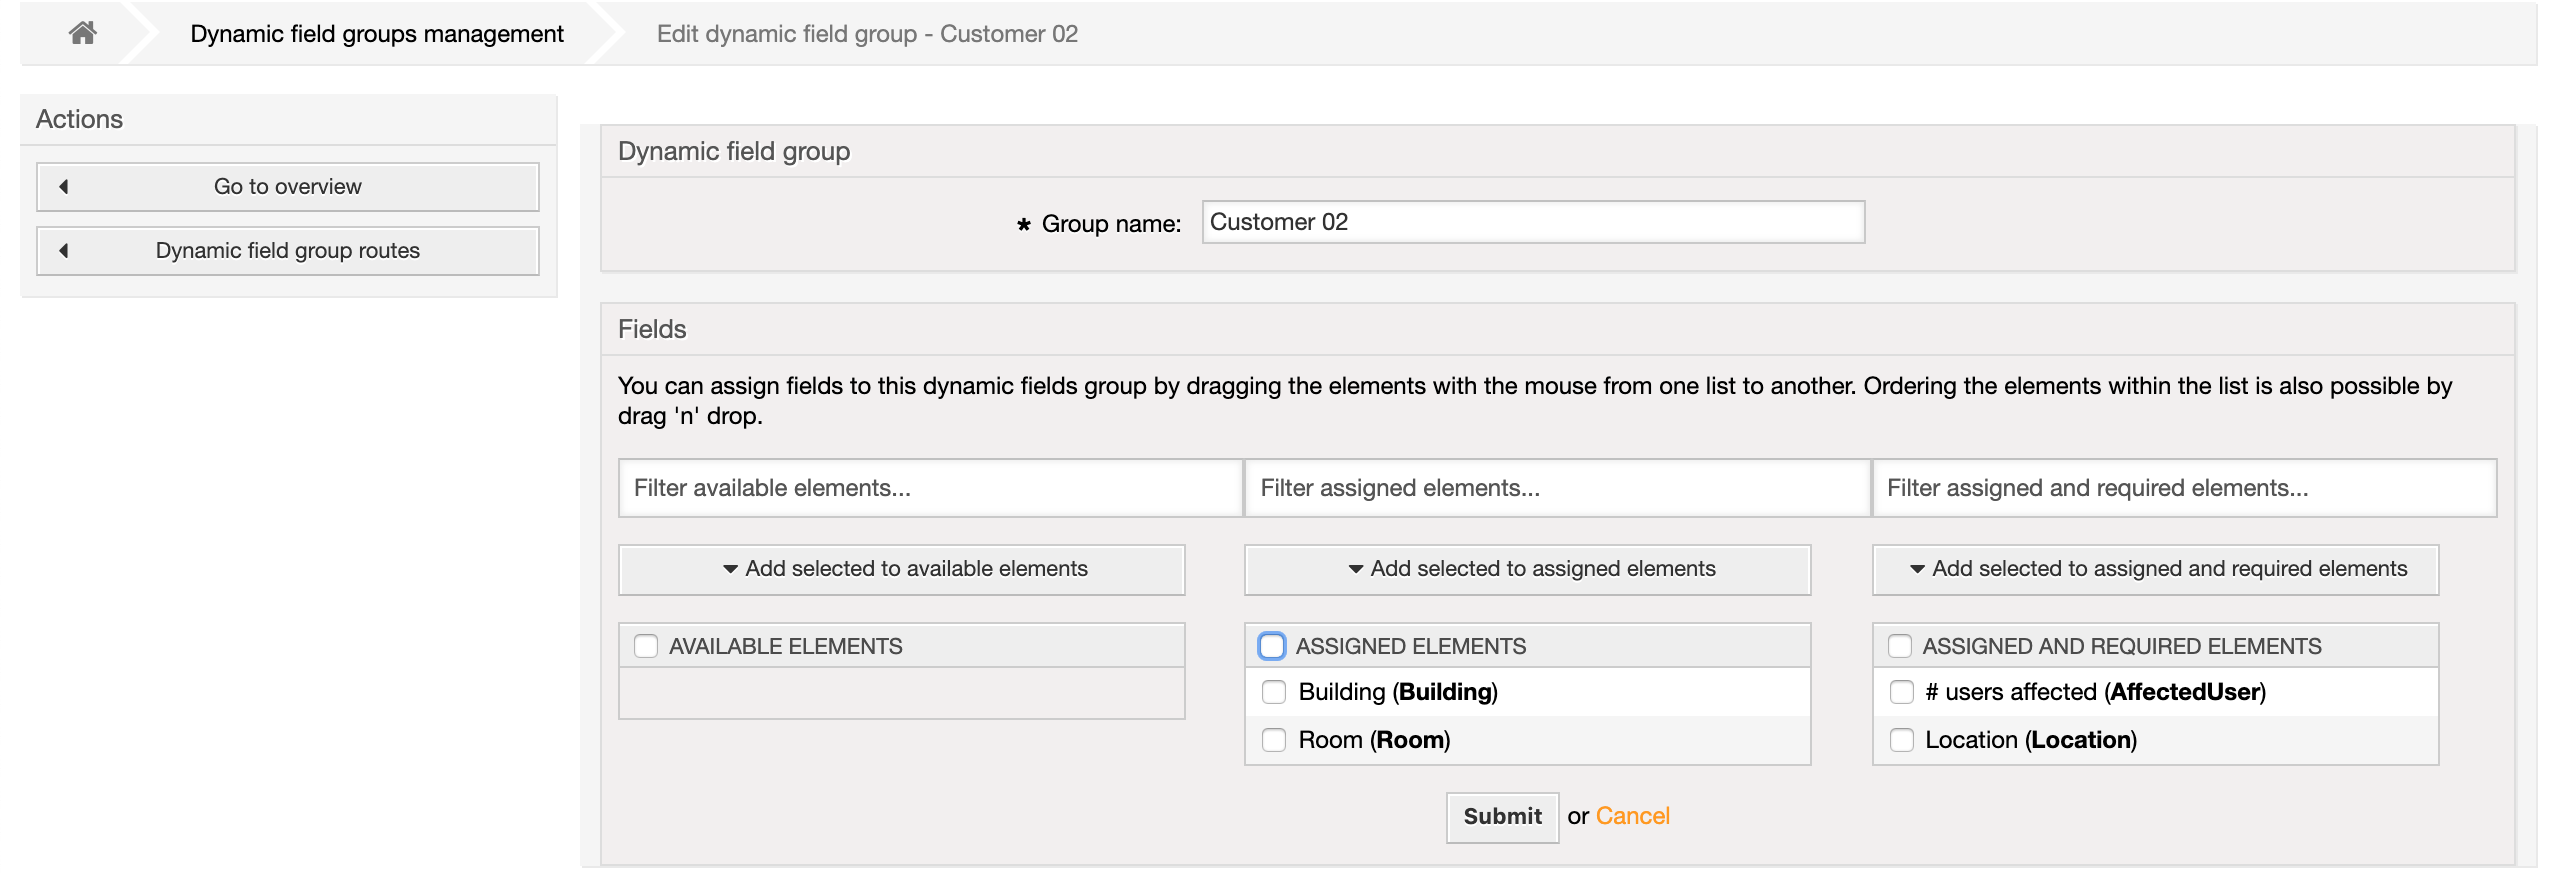Click the Filter available elements field
The height and width of the screenshot is (876, 2556).
tap(930, 488)
